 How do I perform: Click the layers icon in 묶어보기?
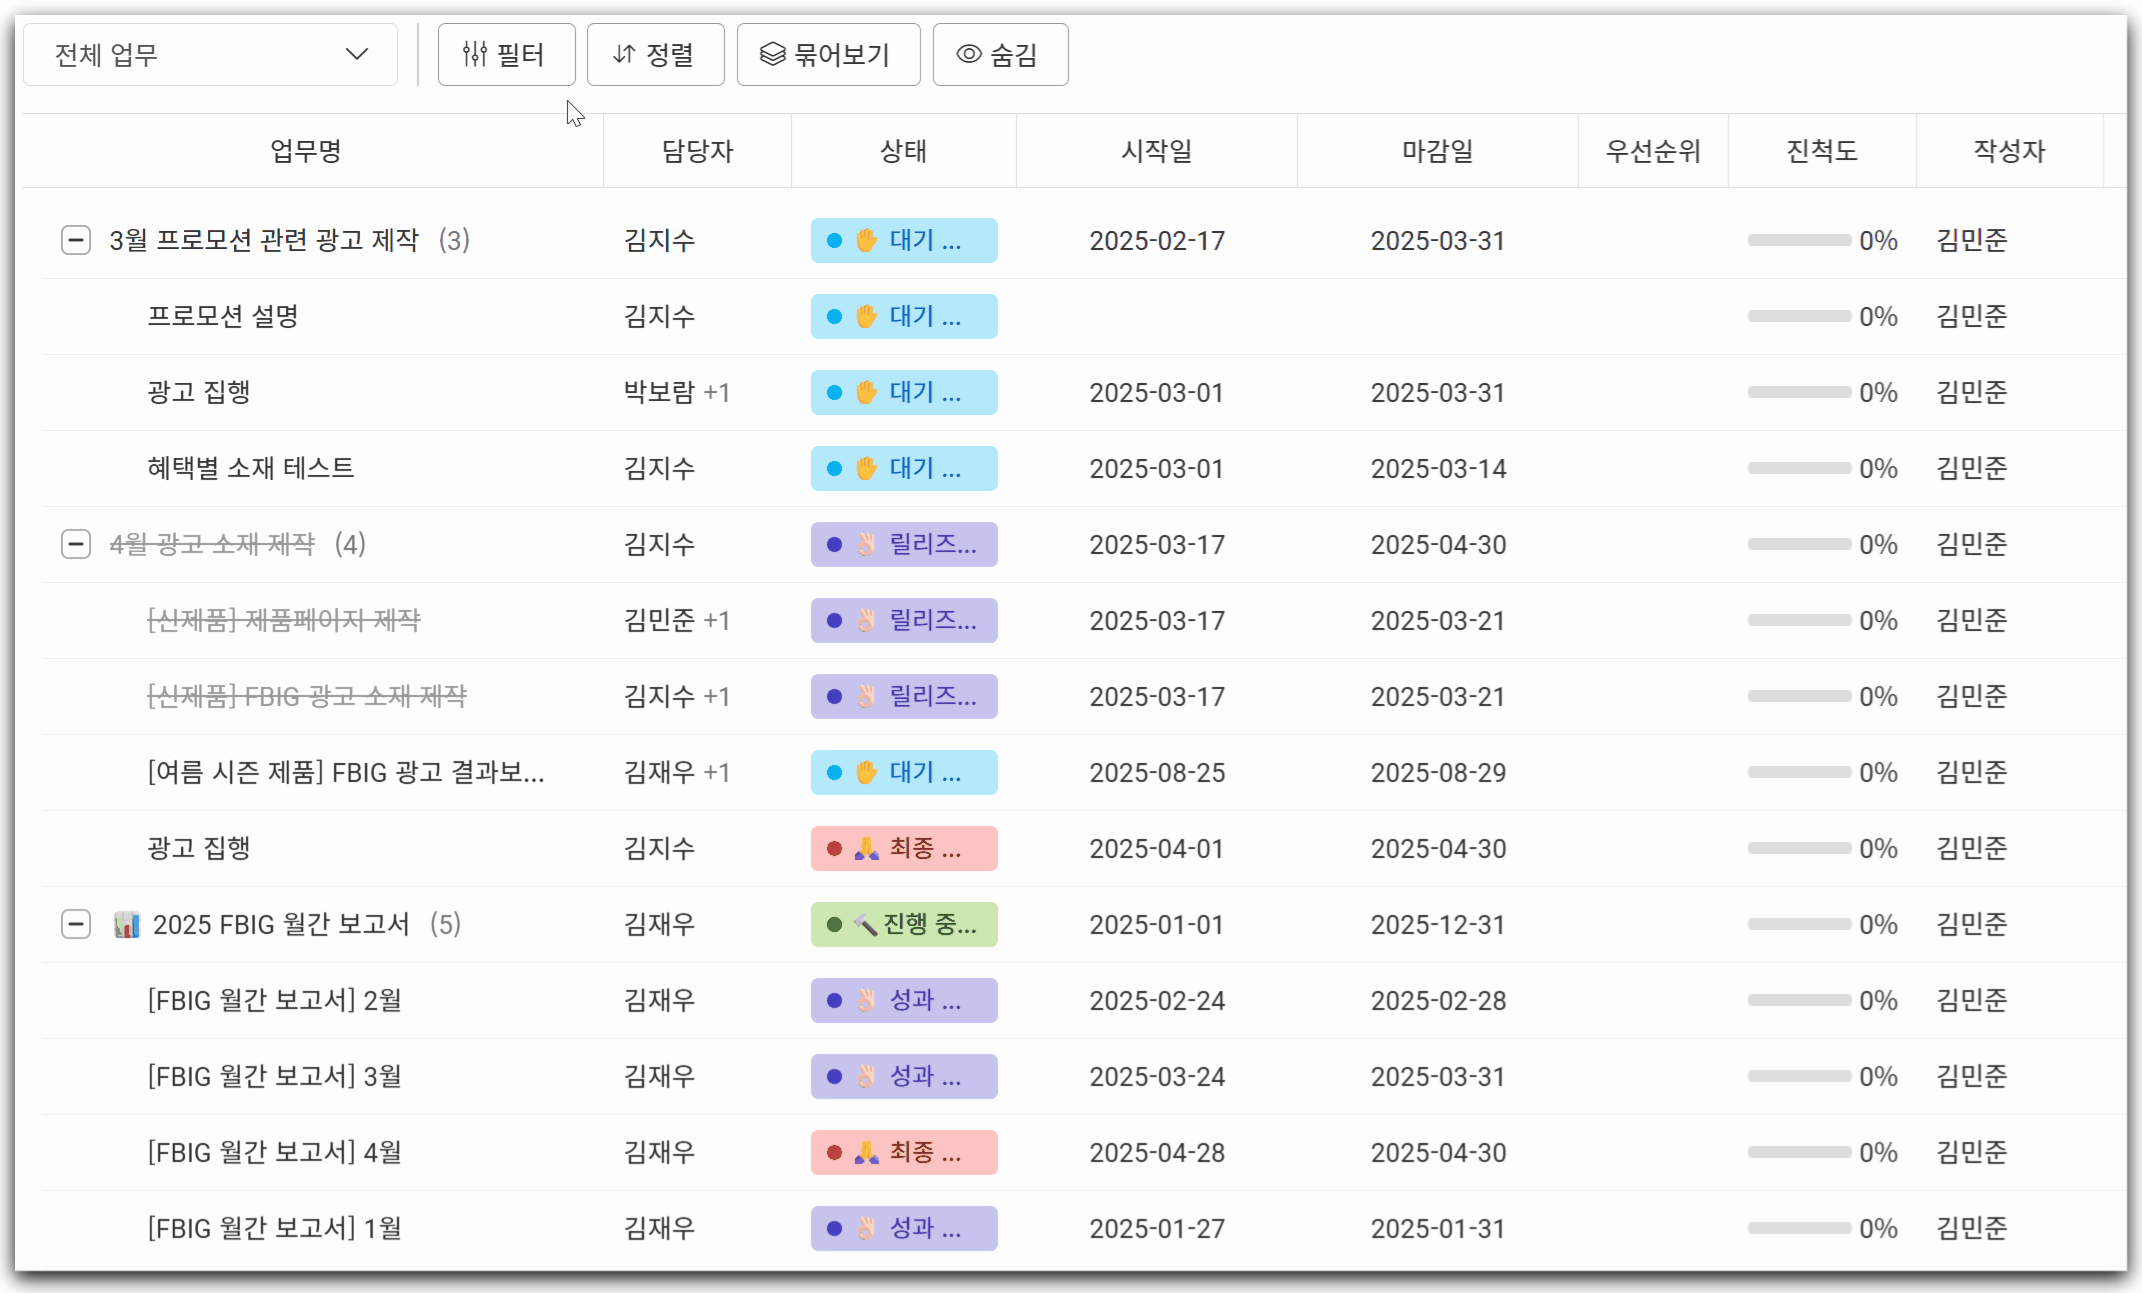(x=772, y=54)
